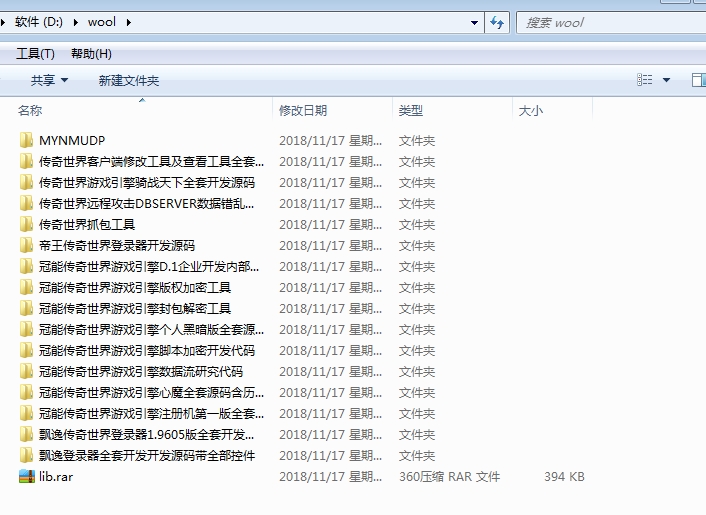The width and height of the screenshot is (706, 515).
Task: Open the 共享 dropdown in toolbar
Action: pos(49,80)
